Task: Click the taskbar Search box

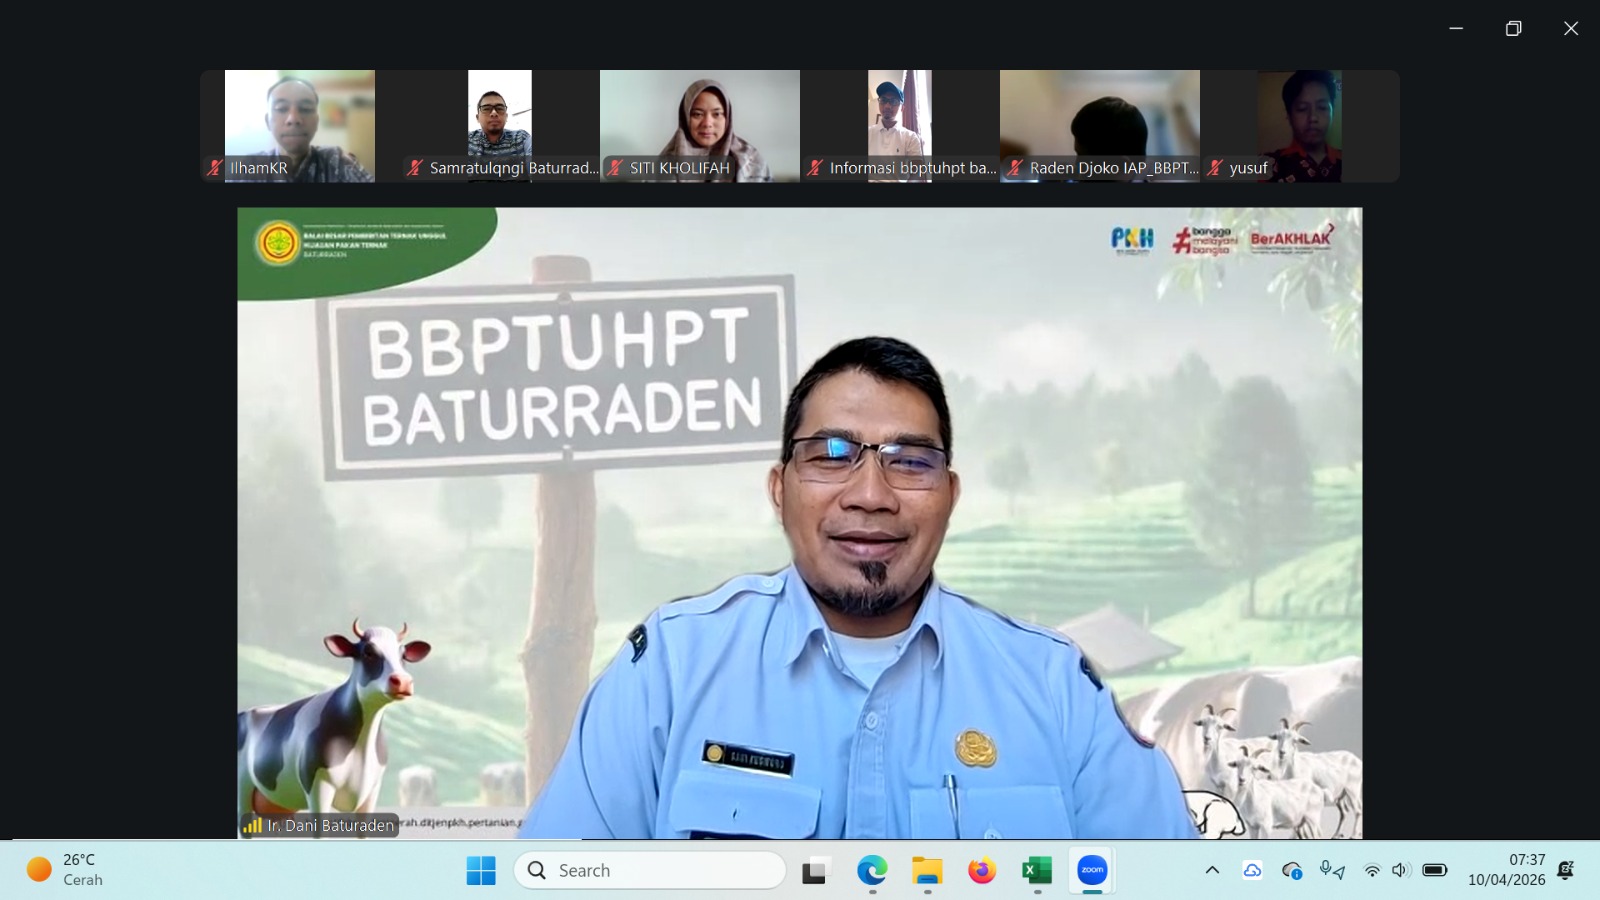Action: [x=650, y=870]
